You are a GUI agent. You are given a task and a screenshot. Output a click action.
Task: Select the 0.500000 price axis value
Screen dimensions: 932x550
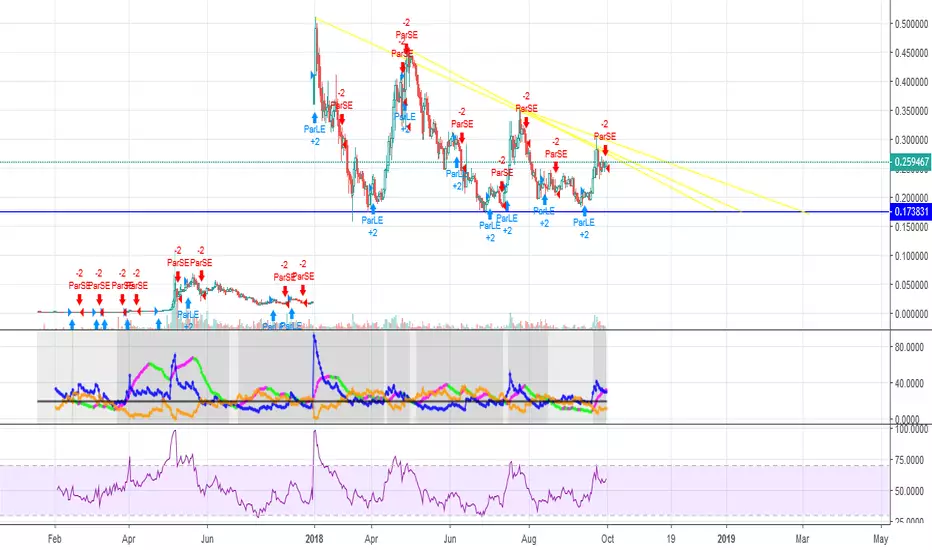[x=911, y=24]
